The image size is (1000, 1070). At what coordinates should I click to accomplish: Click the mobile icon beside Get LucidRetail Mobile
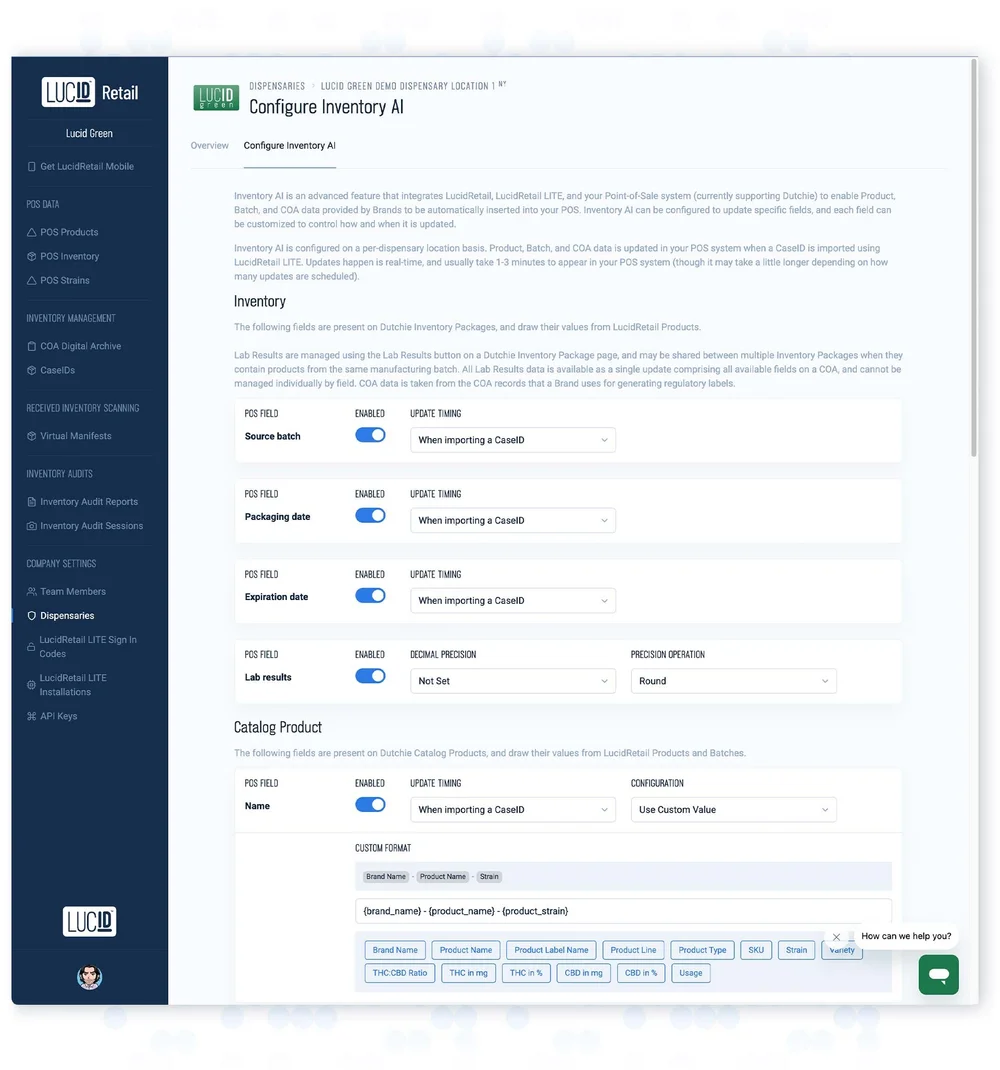point(31,167)
